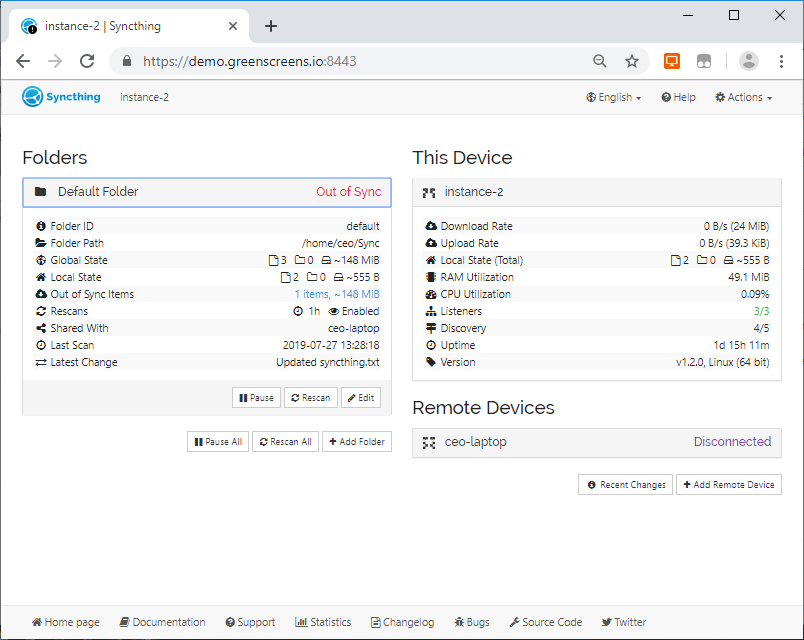Click the Uptime clock icon
The image size is (804, 640).
[x=431, y=345]
